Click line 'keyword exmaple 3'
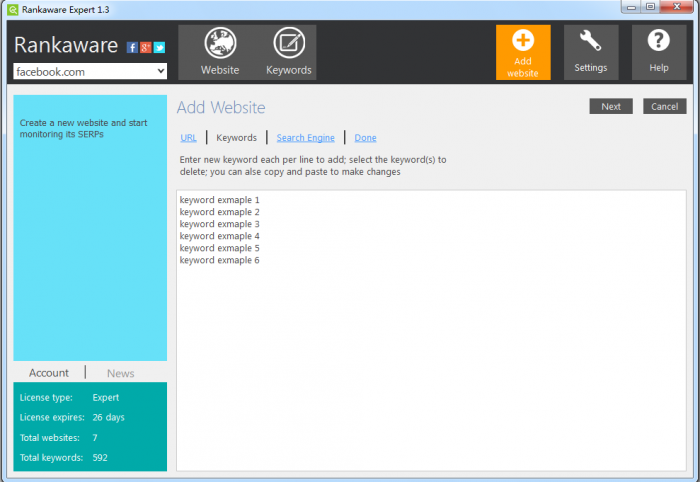This screenshot has width=700, height=482. (219, 224)
